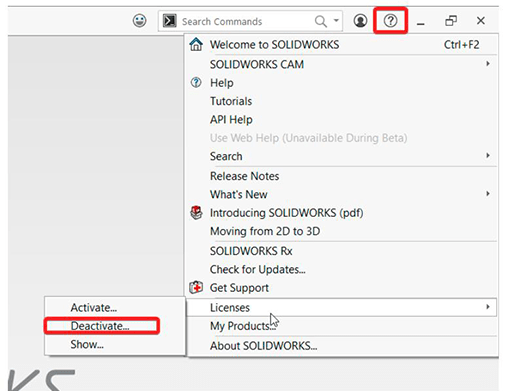The image size is (512, 391).
Task: Open the Licenses submenu
Action: 342,307
